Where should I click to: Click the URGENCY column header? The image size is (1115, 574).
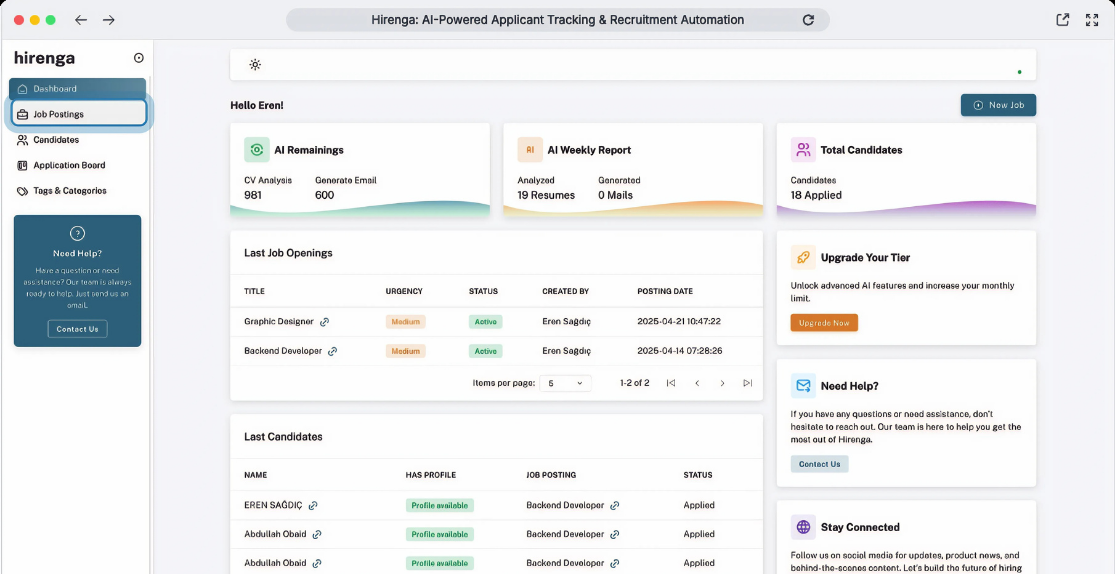[x=404, y=292]
